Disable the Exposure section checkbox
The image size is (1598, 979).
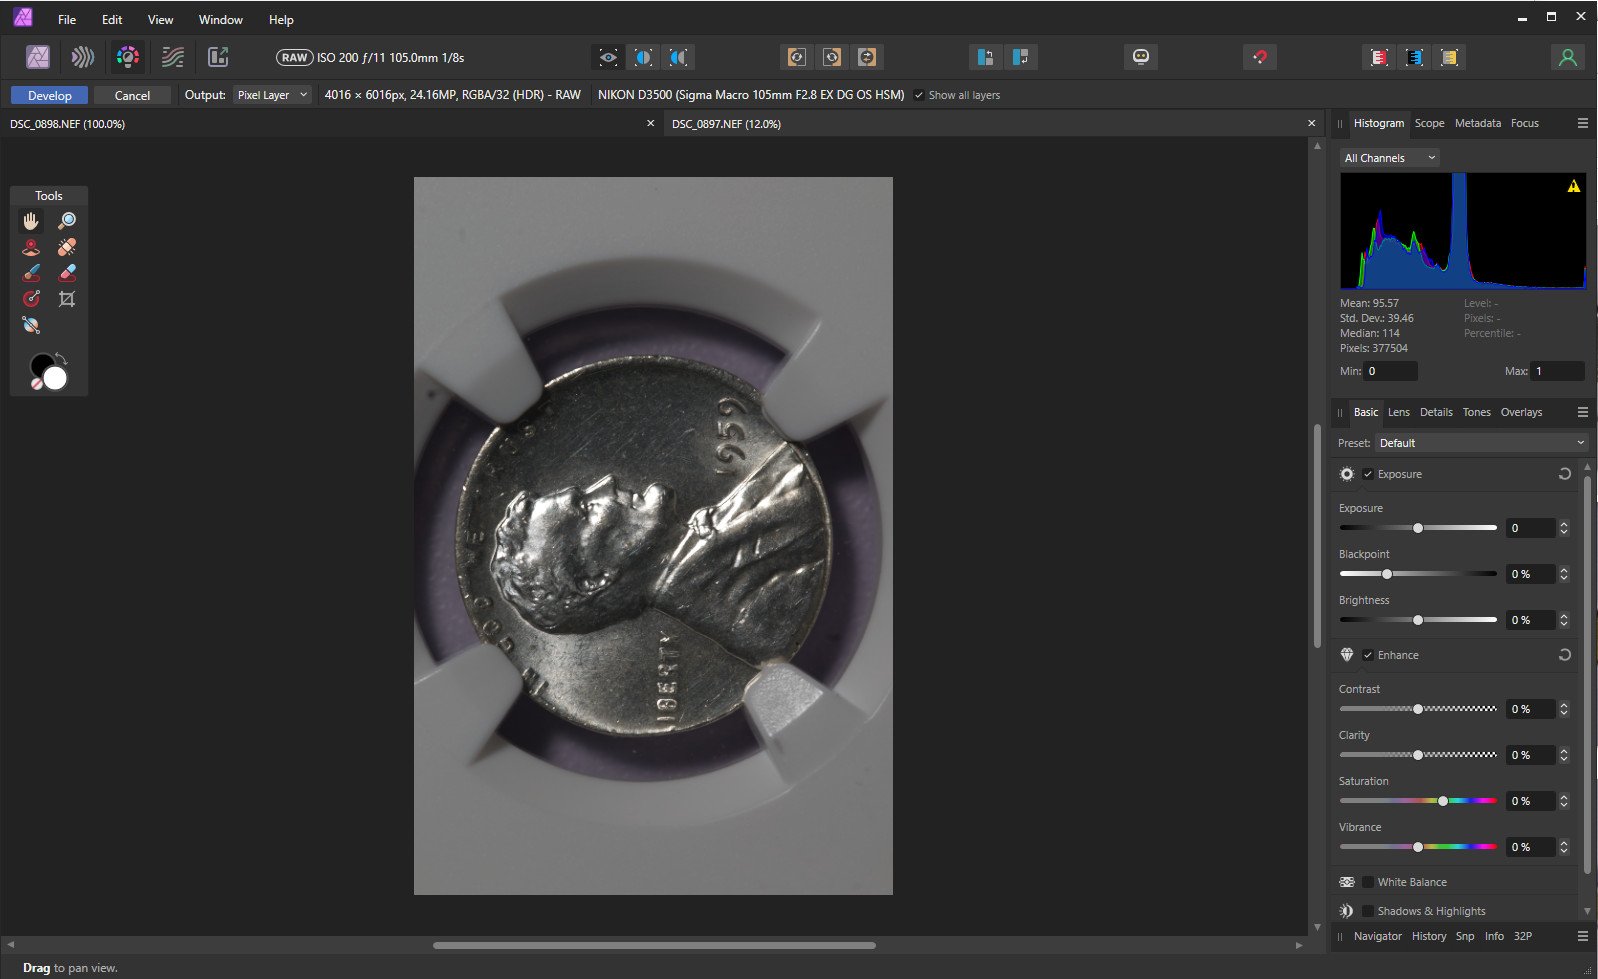click(1368, 474)
